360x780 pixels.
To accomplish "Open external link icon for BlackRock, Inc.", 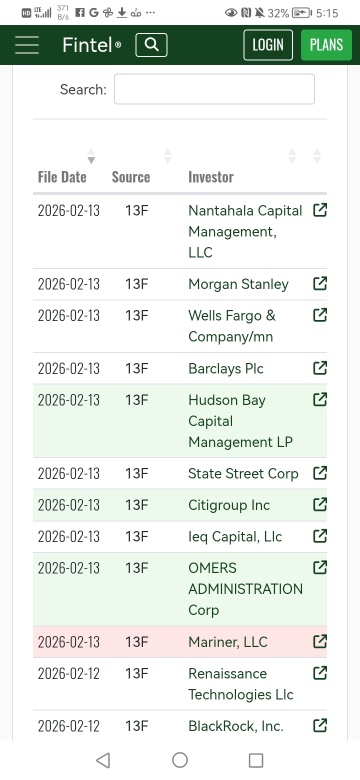I will (x=320, y=726).
